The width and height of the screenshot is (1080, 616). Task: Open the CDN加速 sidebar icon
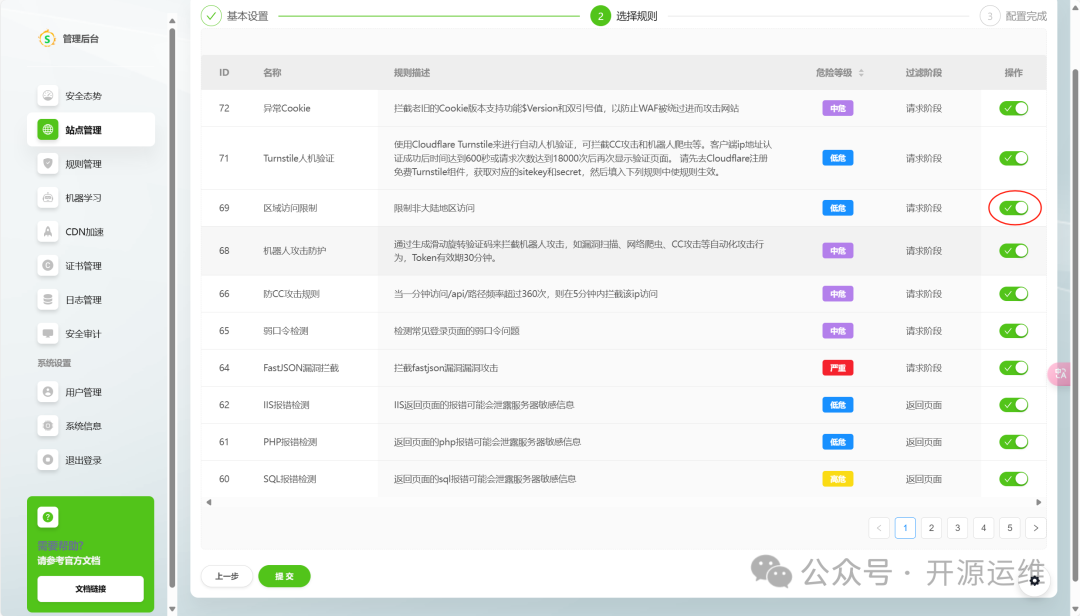pos(47,232)
